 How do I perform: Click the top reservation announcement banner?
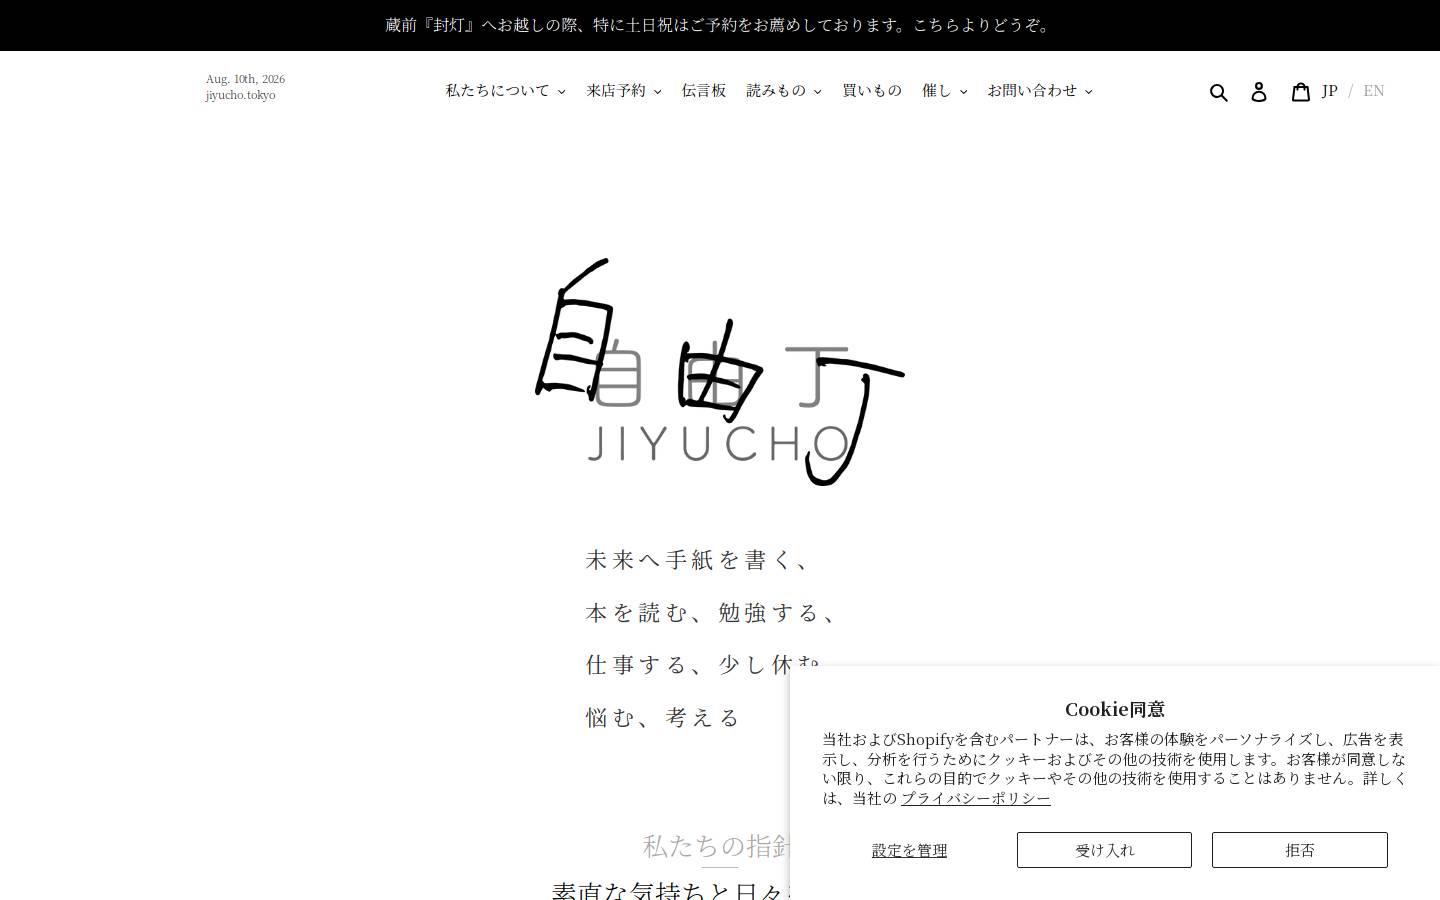point(720,25)
